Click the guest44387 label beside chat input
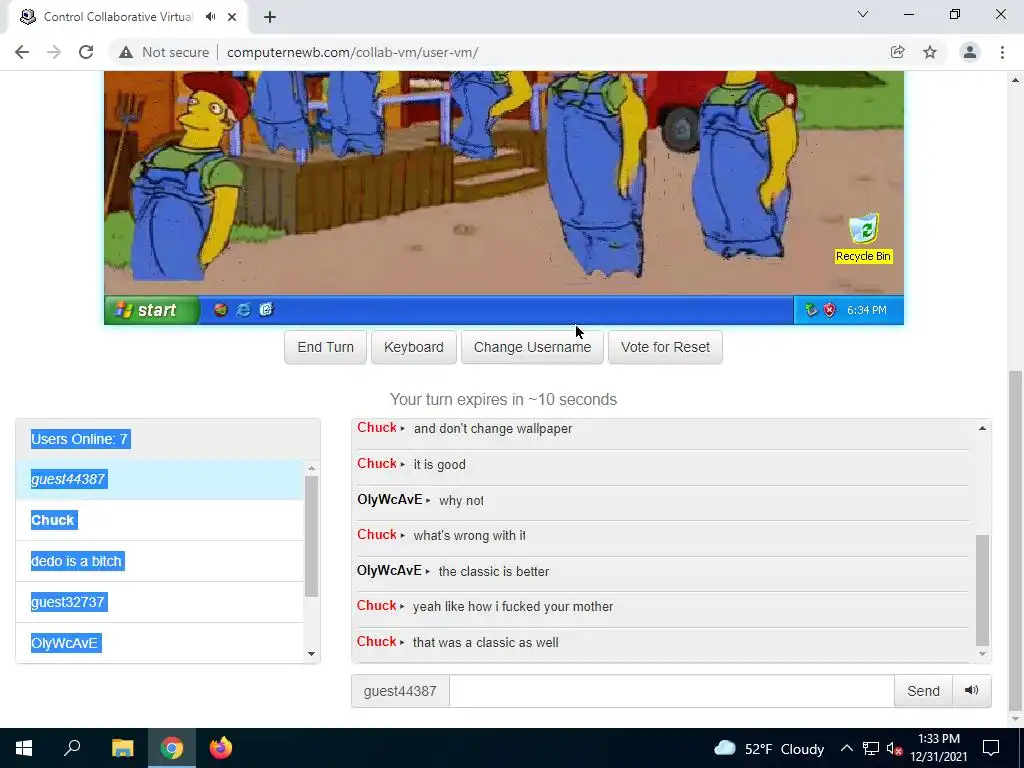 (x=400, y=691)
